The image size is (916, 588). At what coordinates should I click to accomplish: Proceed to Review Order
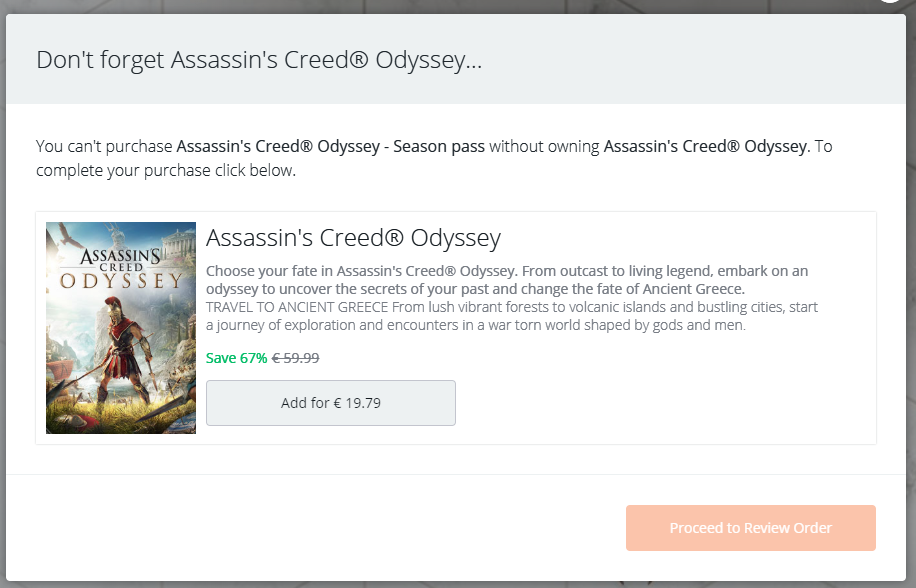[751, 528]
